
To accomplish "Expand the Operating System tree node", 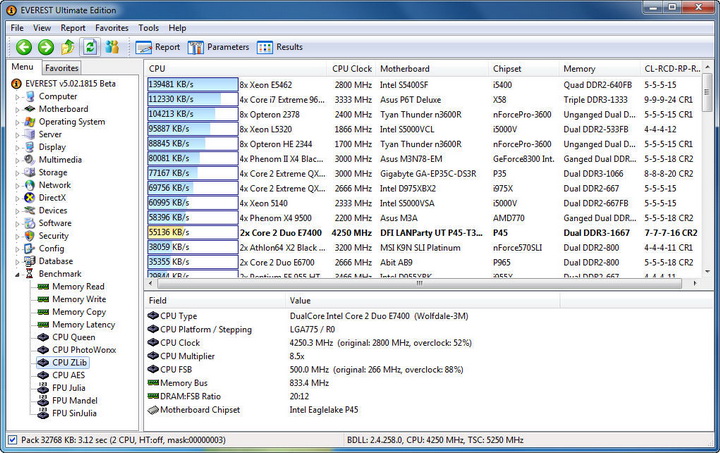I will point(17,122).
